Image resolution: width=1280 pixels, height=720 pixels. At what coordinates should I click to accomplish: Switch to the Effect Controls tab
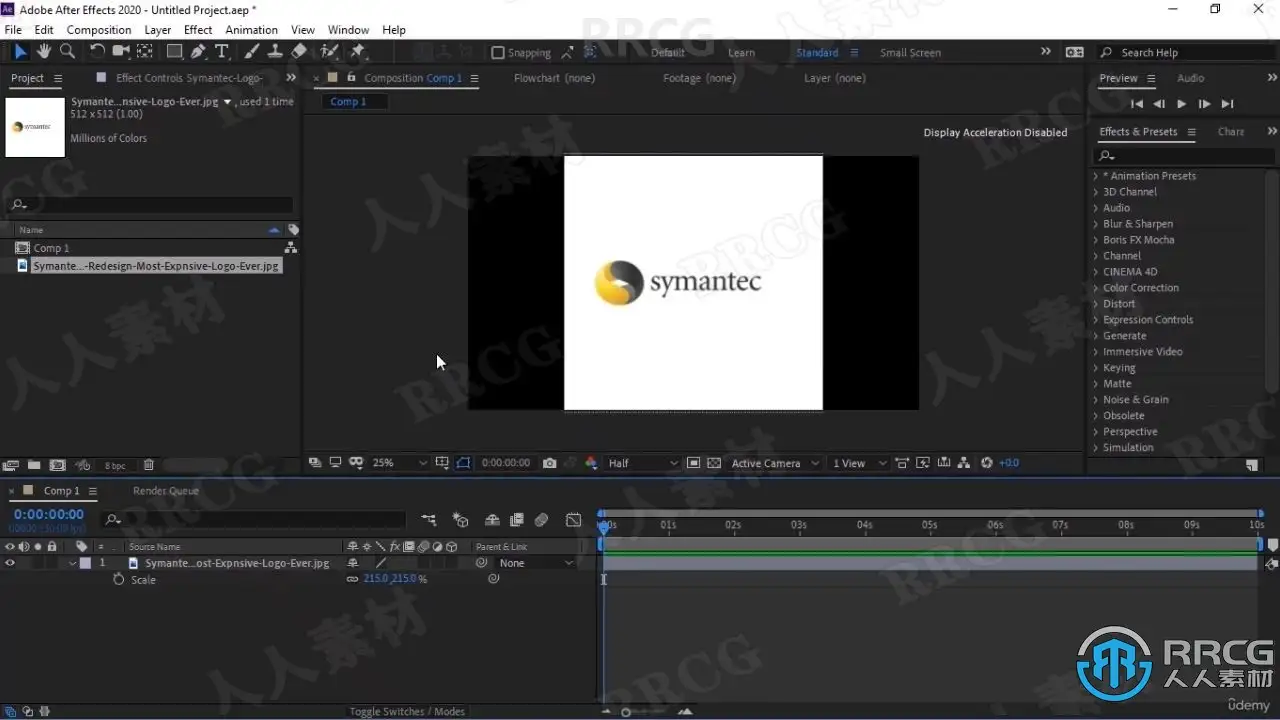[190, 78]
